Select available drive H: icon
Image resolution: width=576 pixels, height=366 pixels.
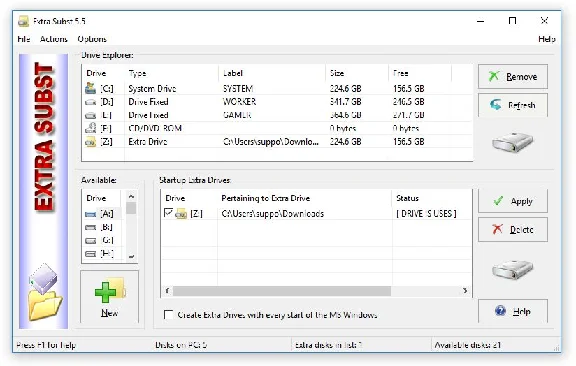tap(90, 254)
